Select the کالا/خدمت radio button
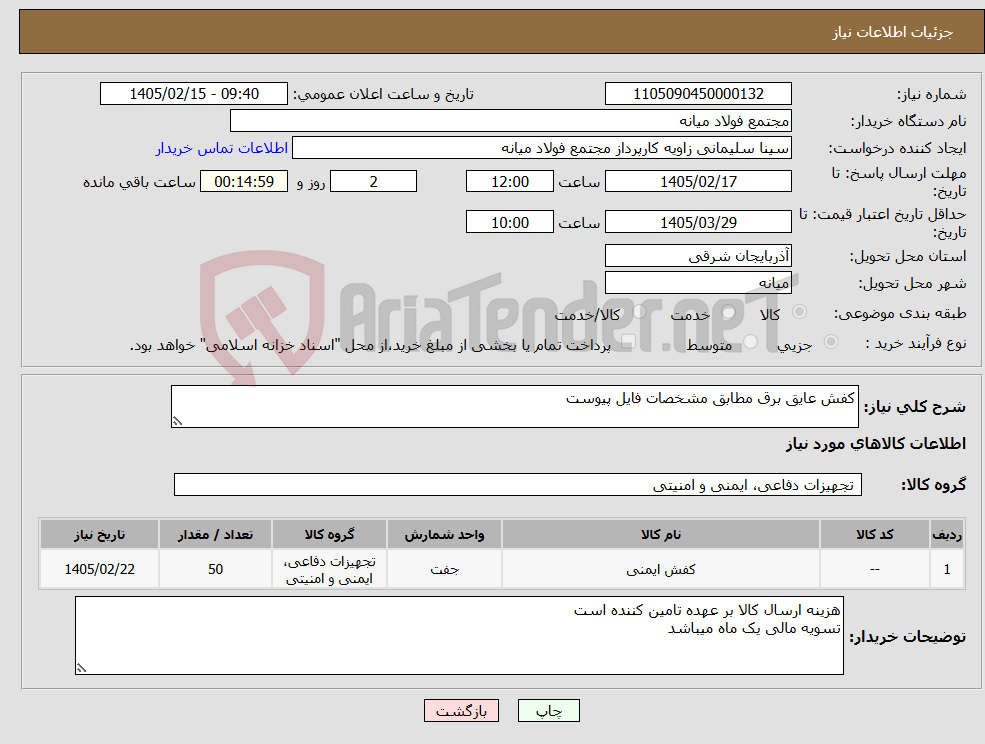Image resolution: width=985 pixels, height=744 pixels. click(639, 312)
